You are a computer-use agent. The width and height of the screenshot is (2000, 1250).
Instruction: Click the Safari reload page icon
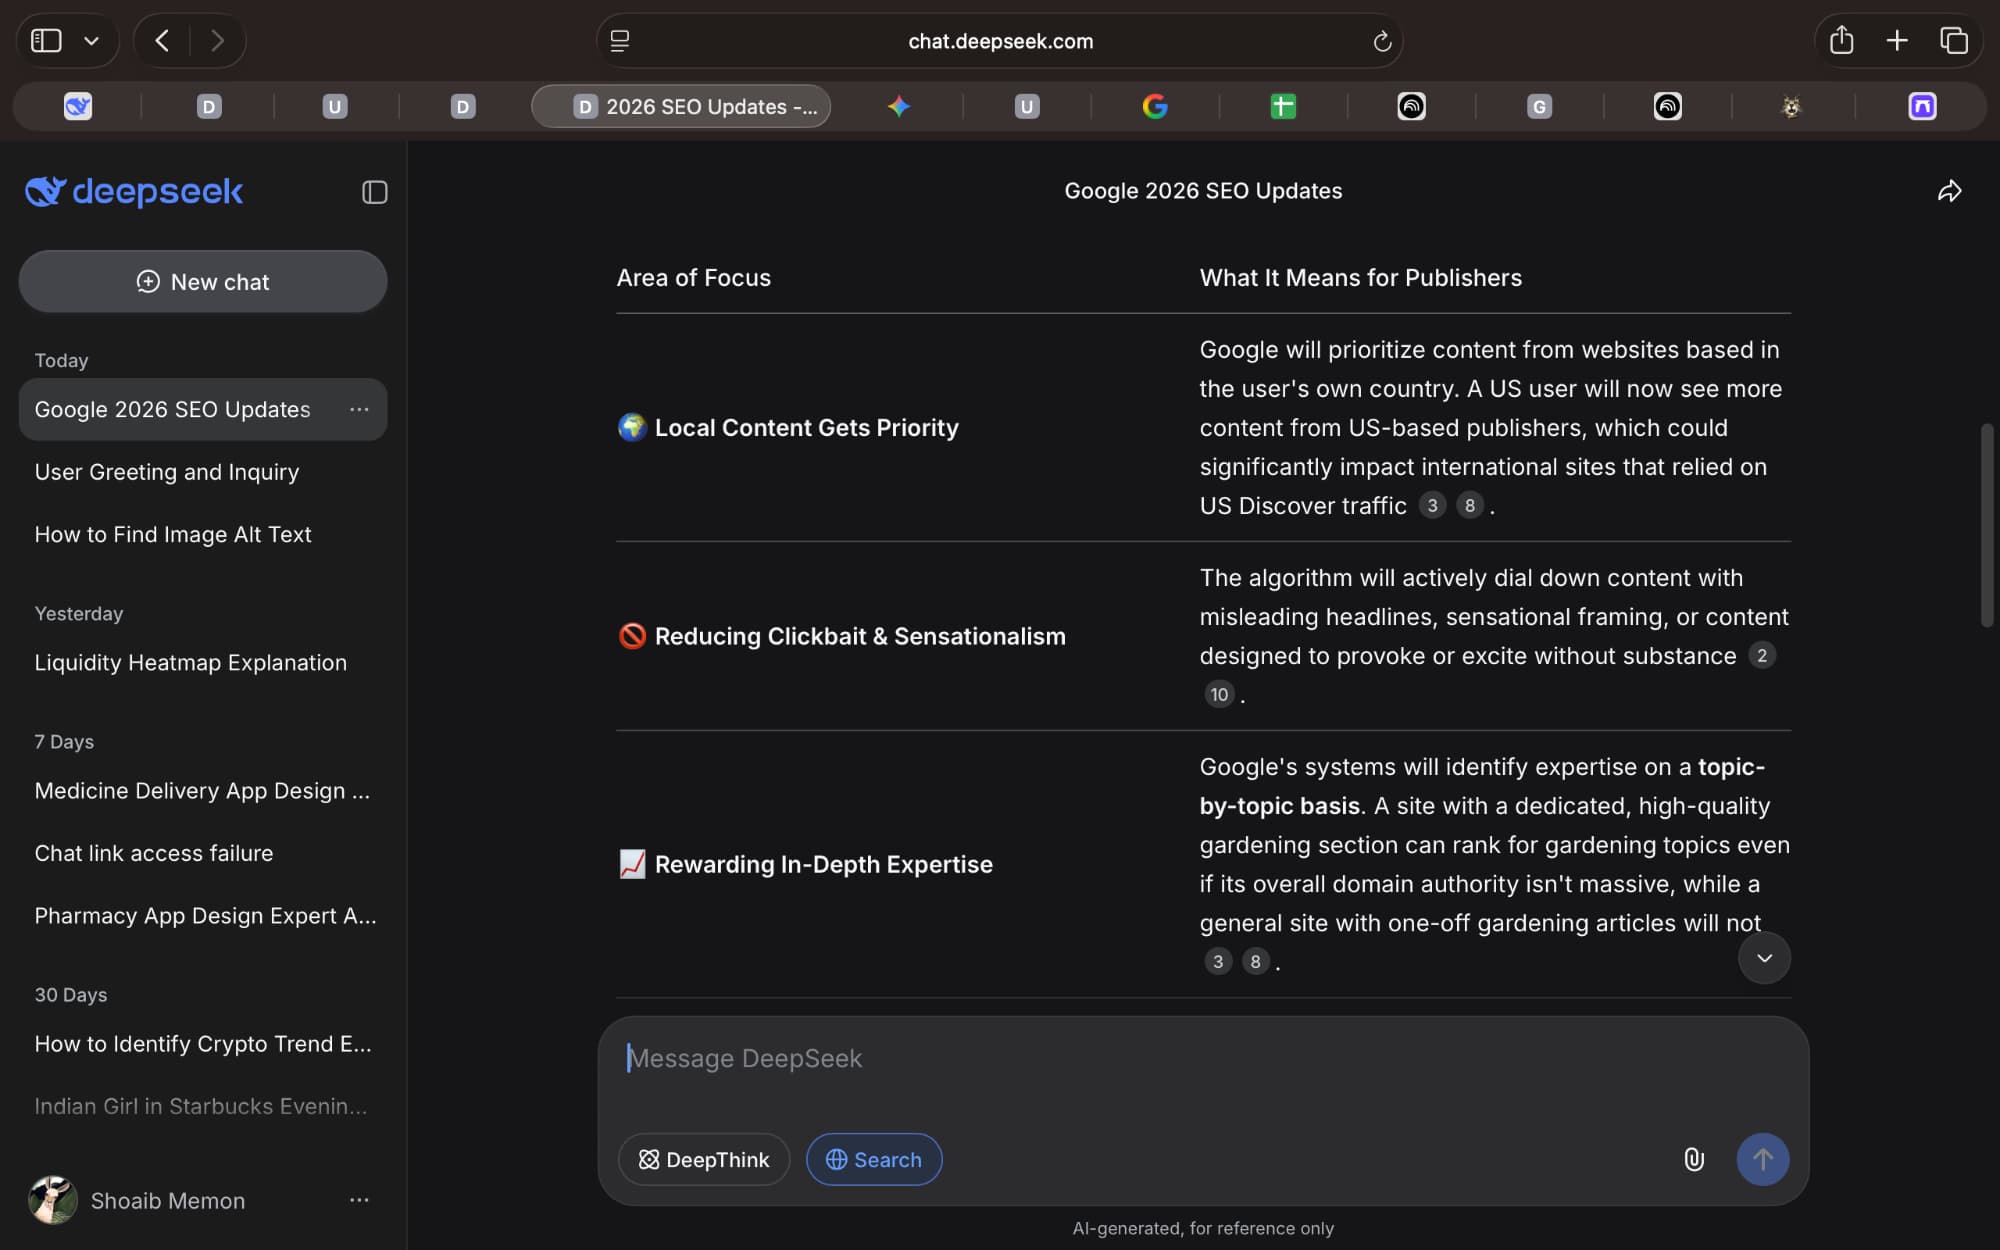click(1382, 41)
